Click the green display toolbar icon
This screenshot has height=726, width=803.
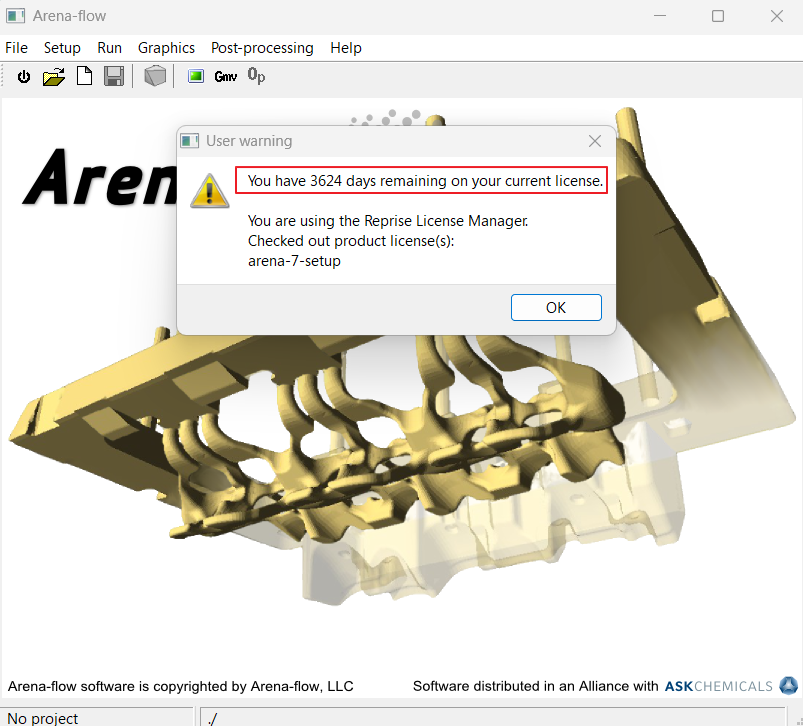(x=196, y=76)
